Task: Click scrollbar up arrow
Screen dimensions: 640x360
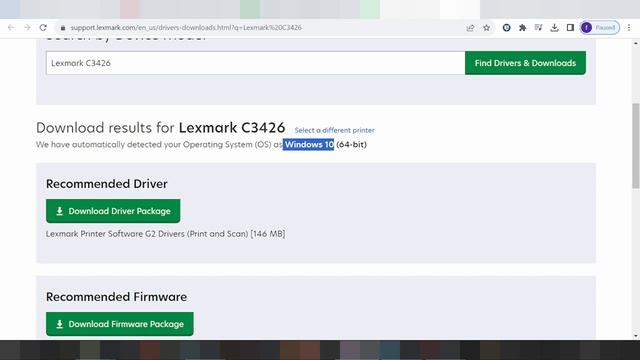Action: pos(636,43)
